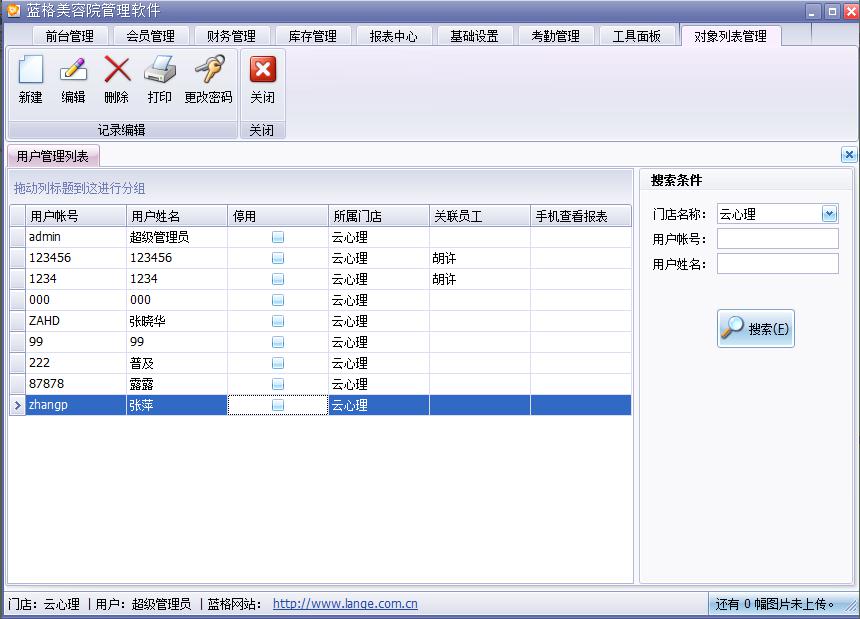Toggle 停用 checkbox for ZAHD row
The image size is (860, 619).
278,321
